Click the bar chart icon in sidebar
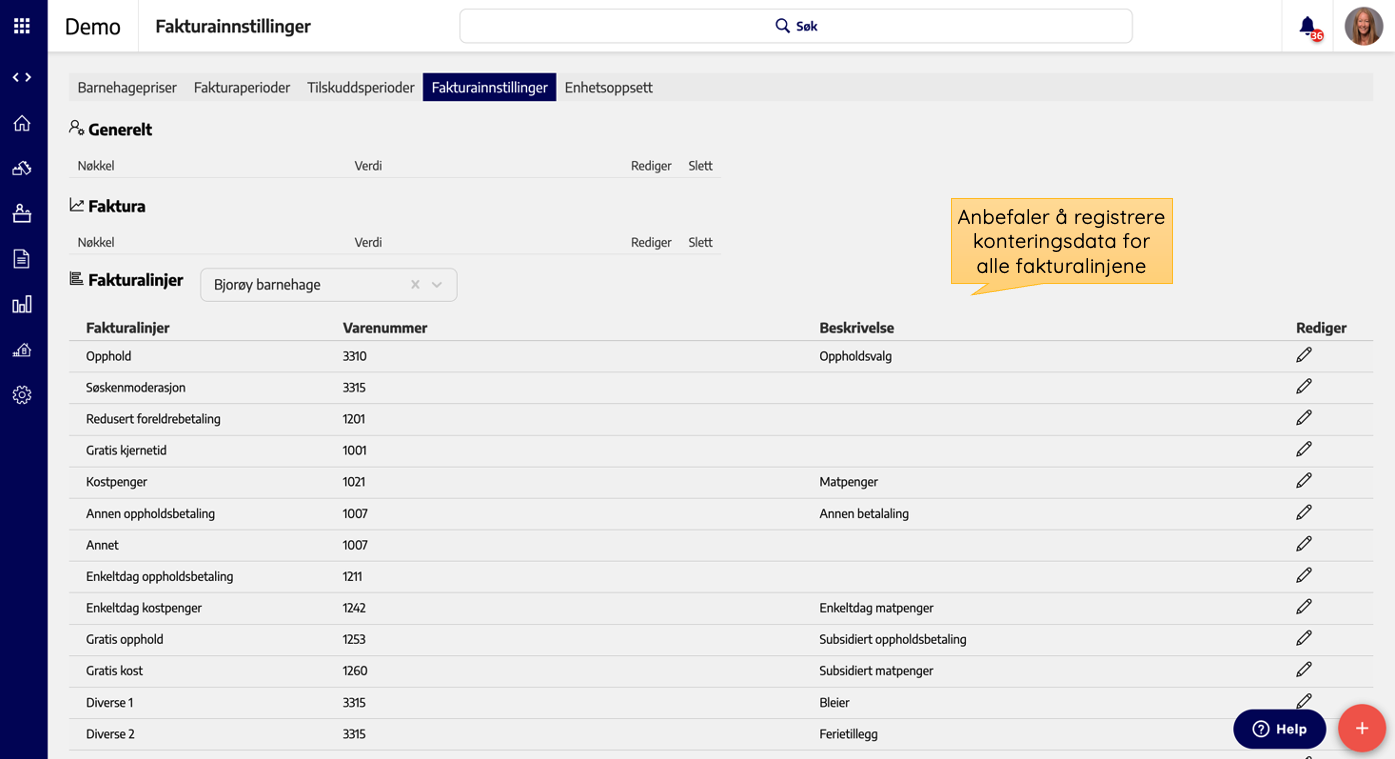The image size is (1395, 759). pyautogui.click(x=22, y=304)
